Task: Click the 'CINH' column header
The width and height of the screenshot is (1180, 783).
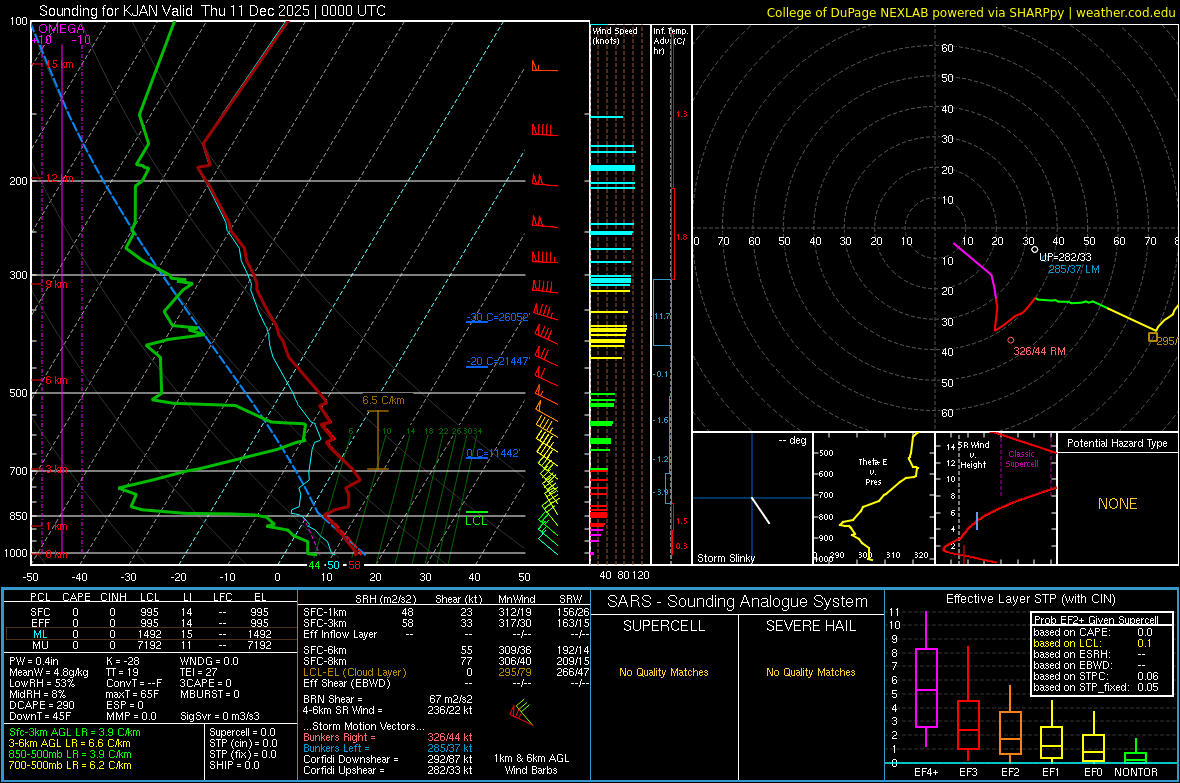Action: click(x=113, y=597)
